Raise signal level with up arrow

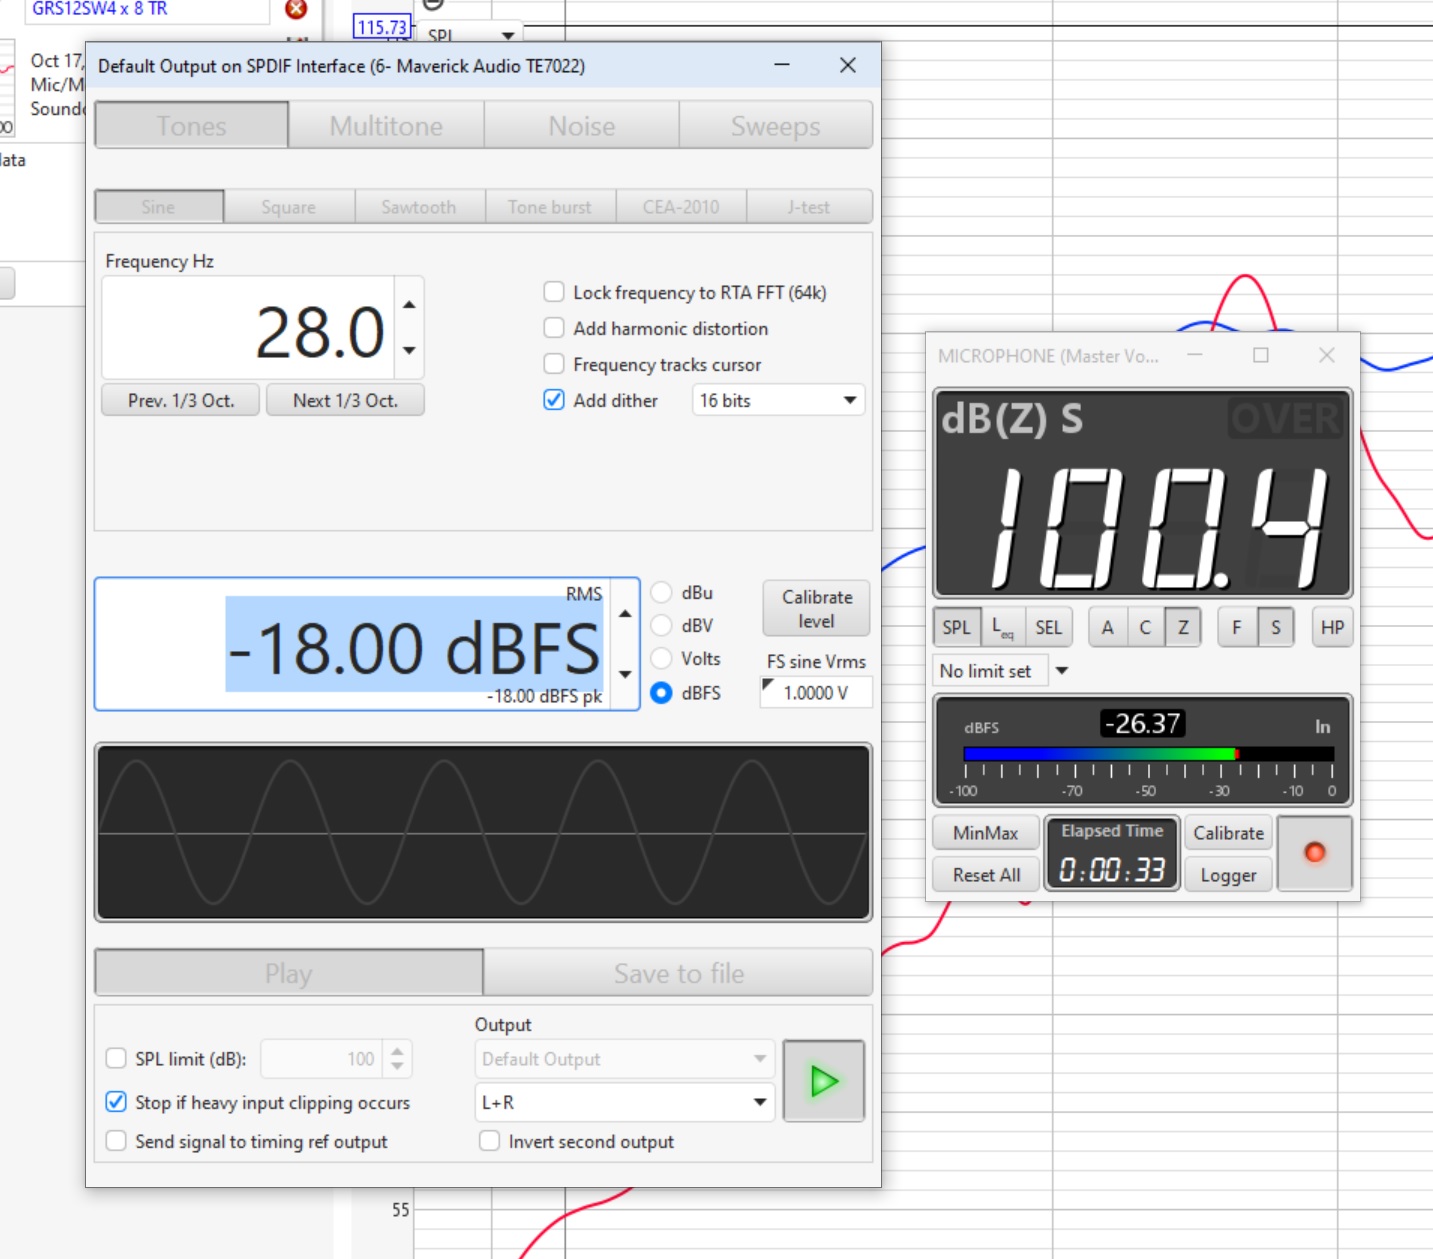click(x=625, y=613)
